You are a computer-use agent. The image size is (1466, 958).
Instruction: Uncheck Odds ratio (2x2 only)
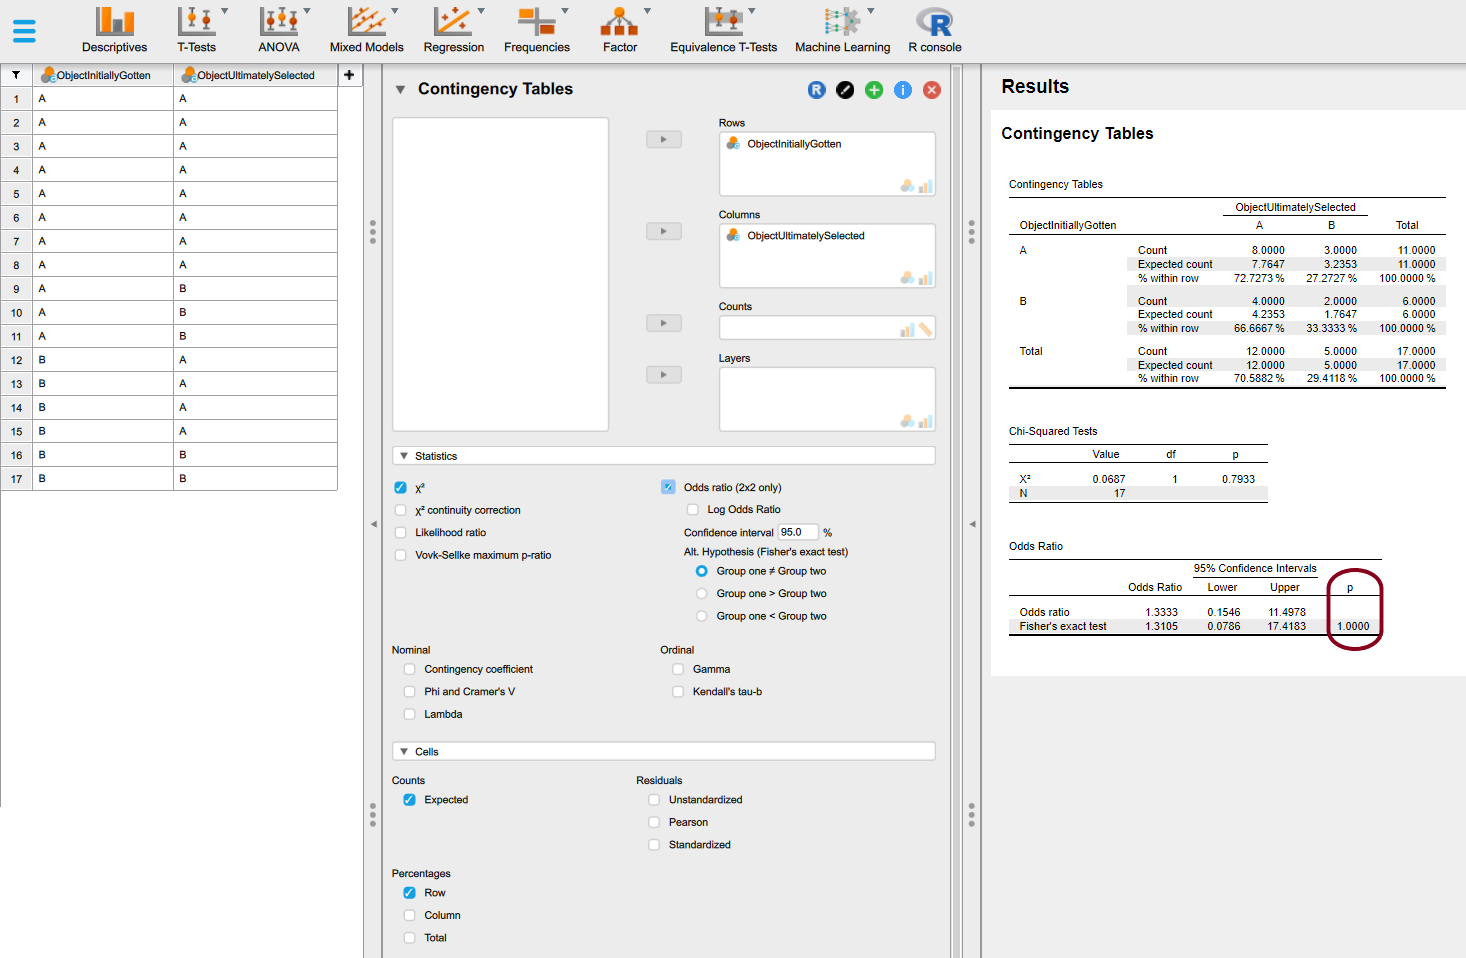(668, 487)
